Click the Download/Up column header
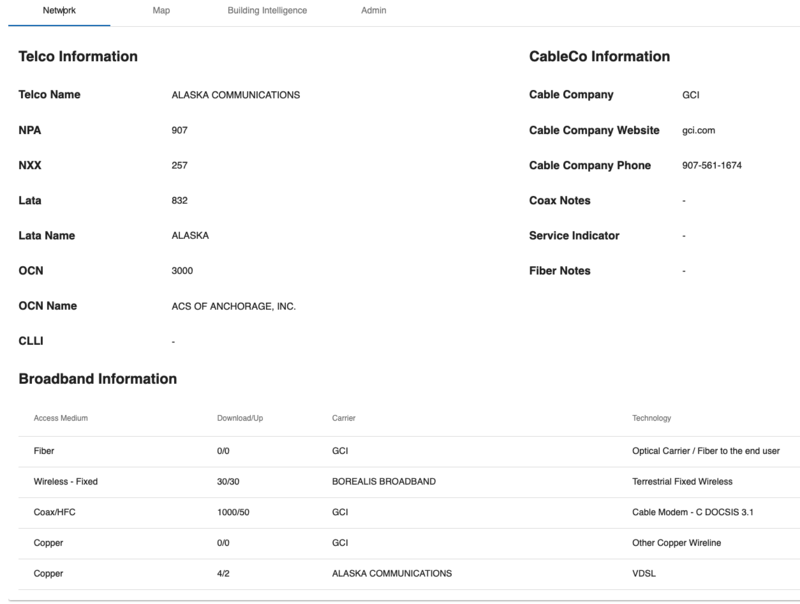The width and height of the screenshot is (800, 604). pyautogui.click(x=241, y=417)
